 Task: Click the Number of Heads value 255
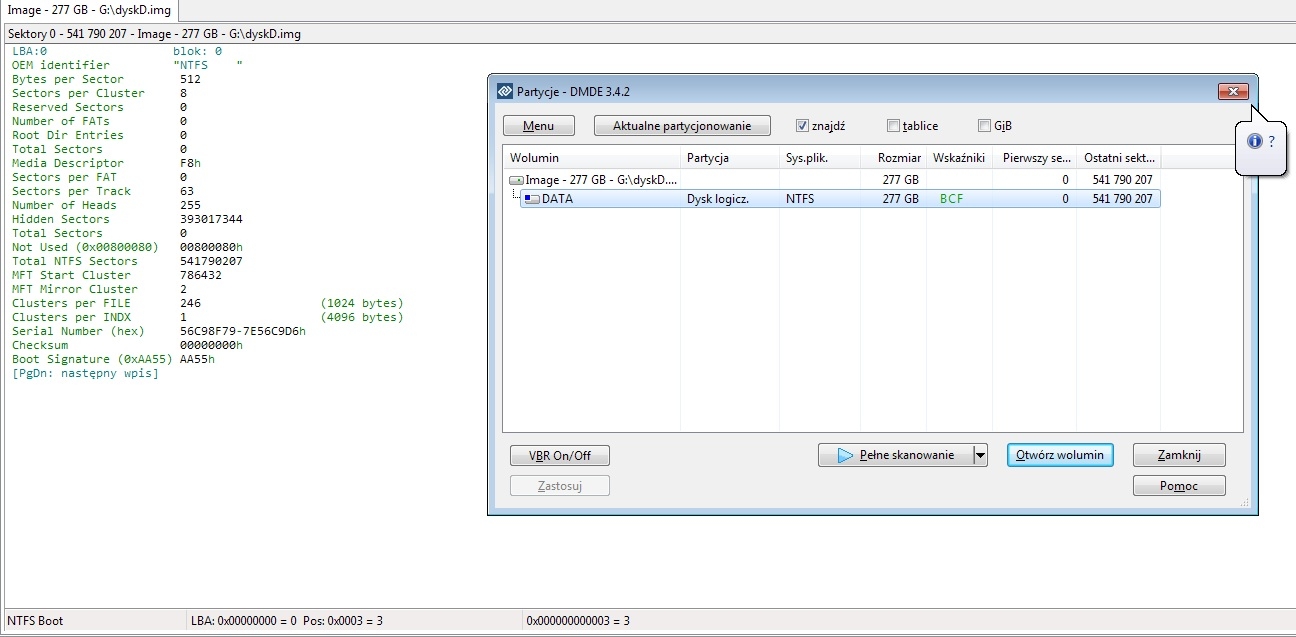(x=190, y=205)
